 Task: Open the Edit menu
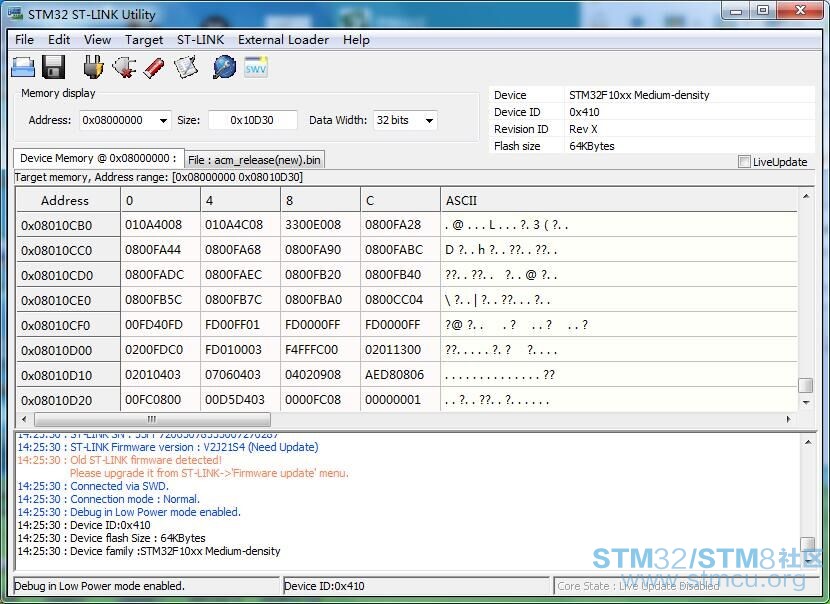click(59, 40)
